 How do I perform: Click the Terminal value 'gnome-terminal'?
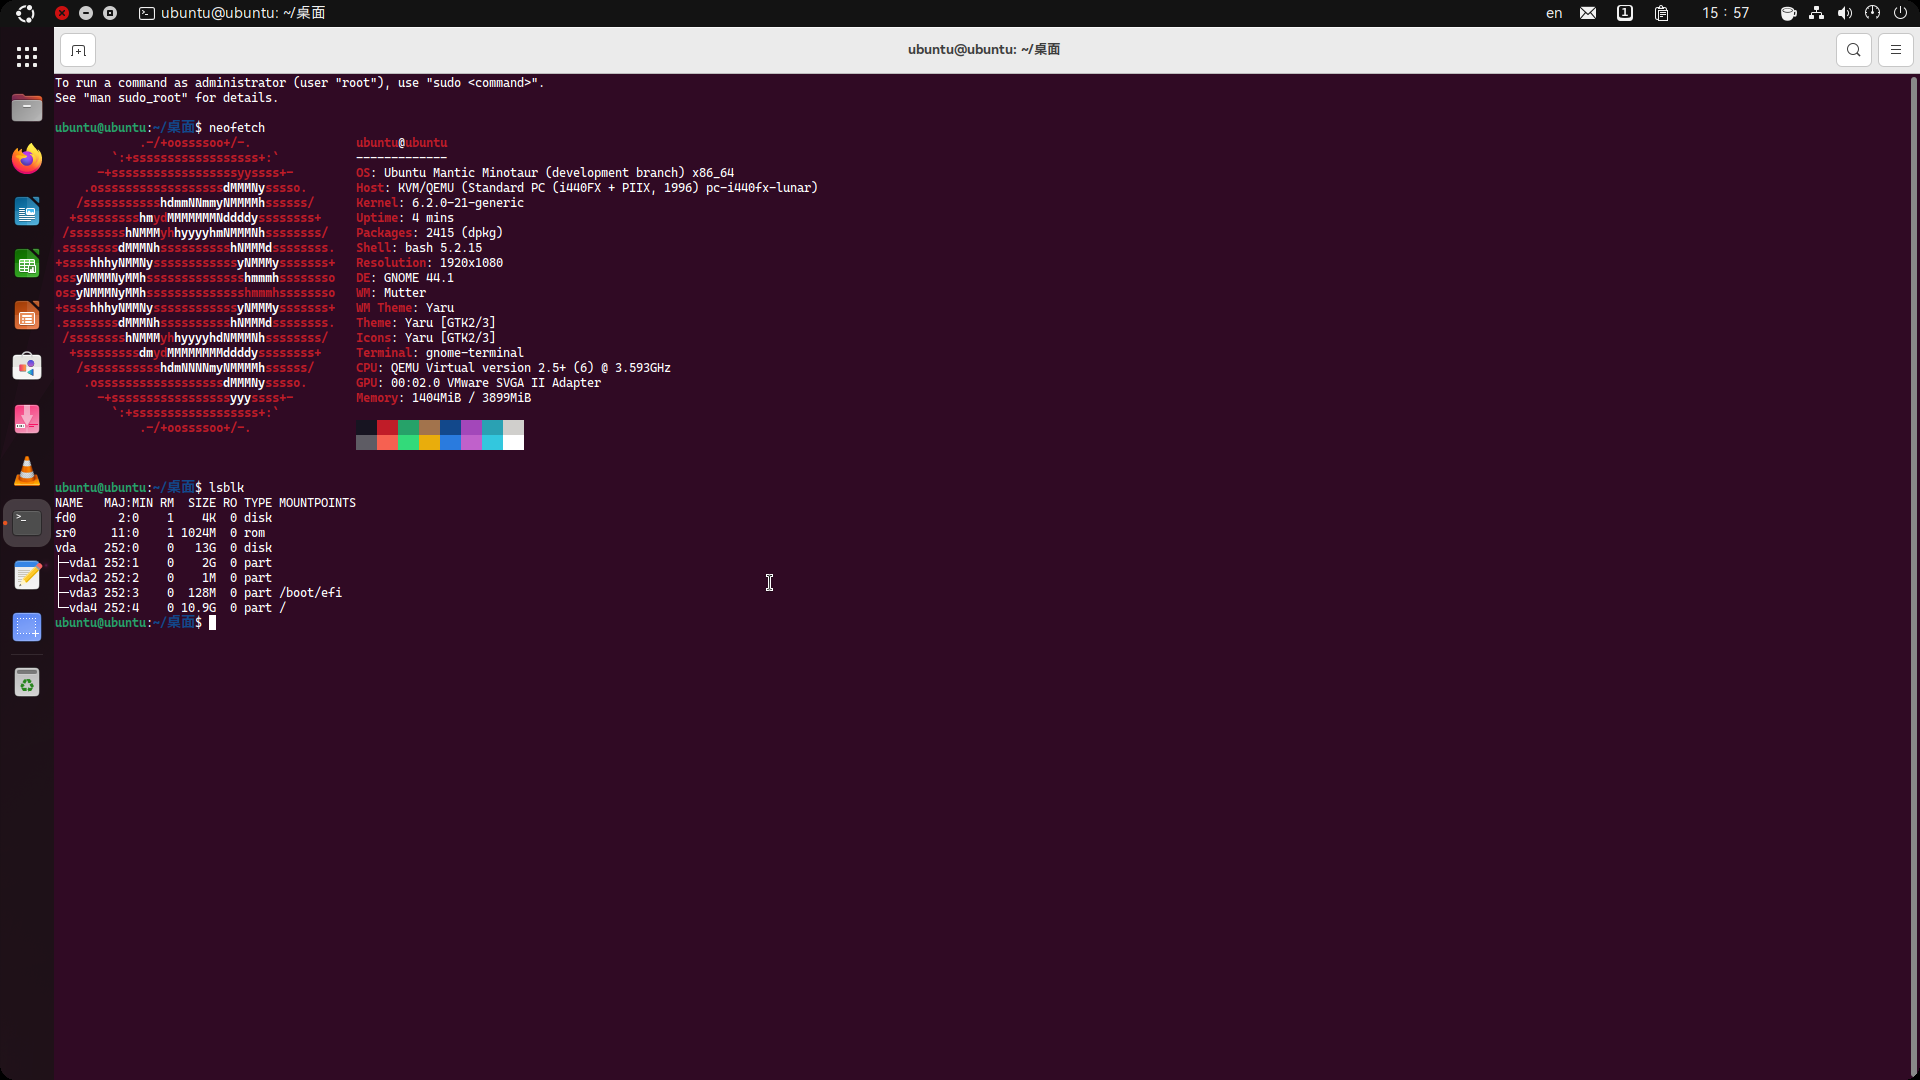(x=475, y=353)
